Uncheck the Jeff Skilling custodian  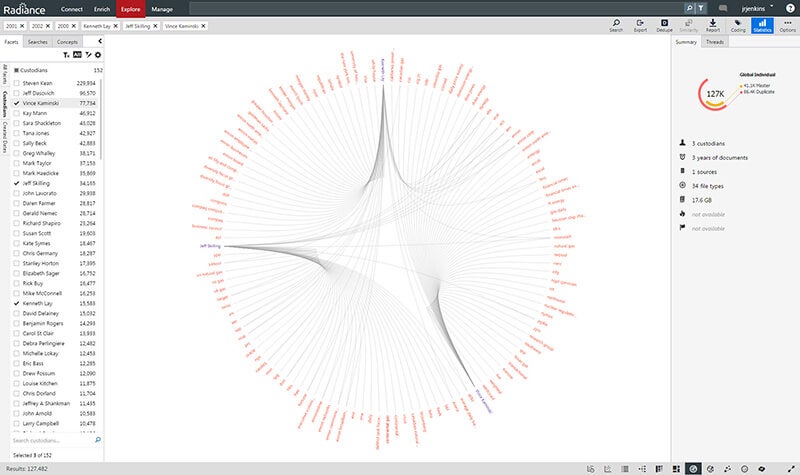click(16, 183)
